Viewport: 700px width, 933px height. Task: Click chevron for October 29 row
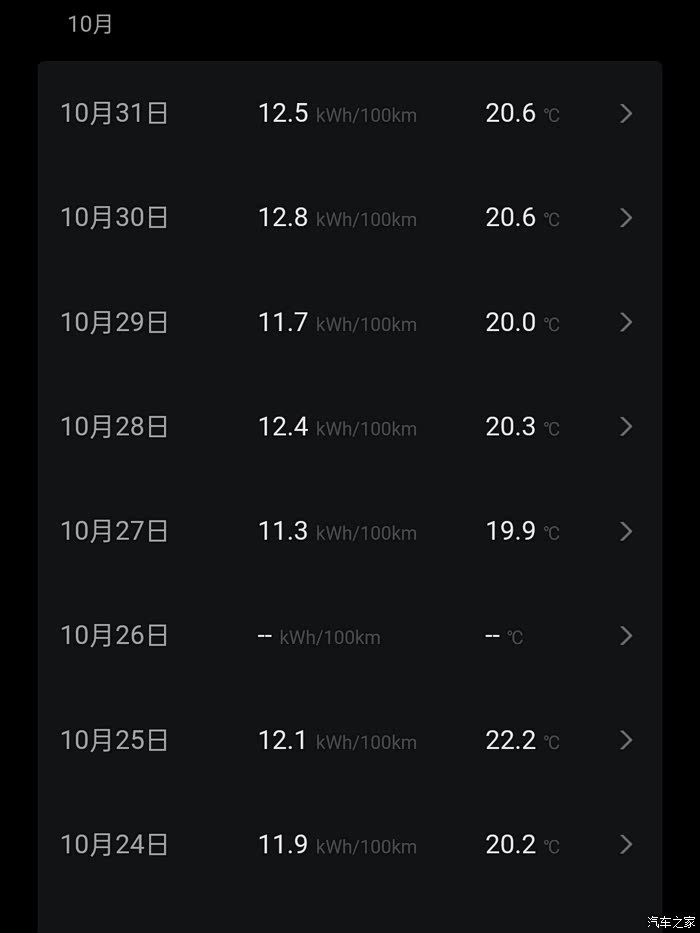pos(626,322)
